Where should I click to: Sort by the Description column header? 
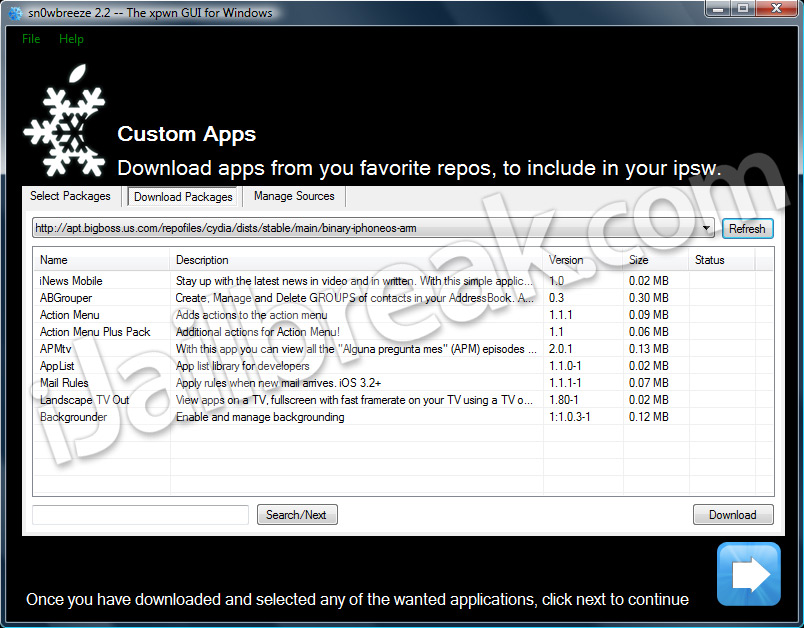[x=356, y=260]
